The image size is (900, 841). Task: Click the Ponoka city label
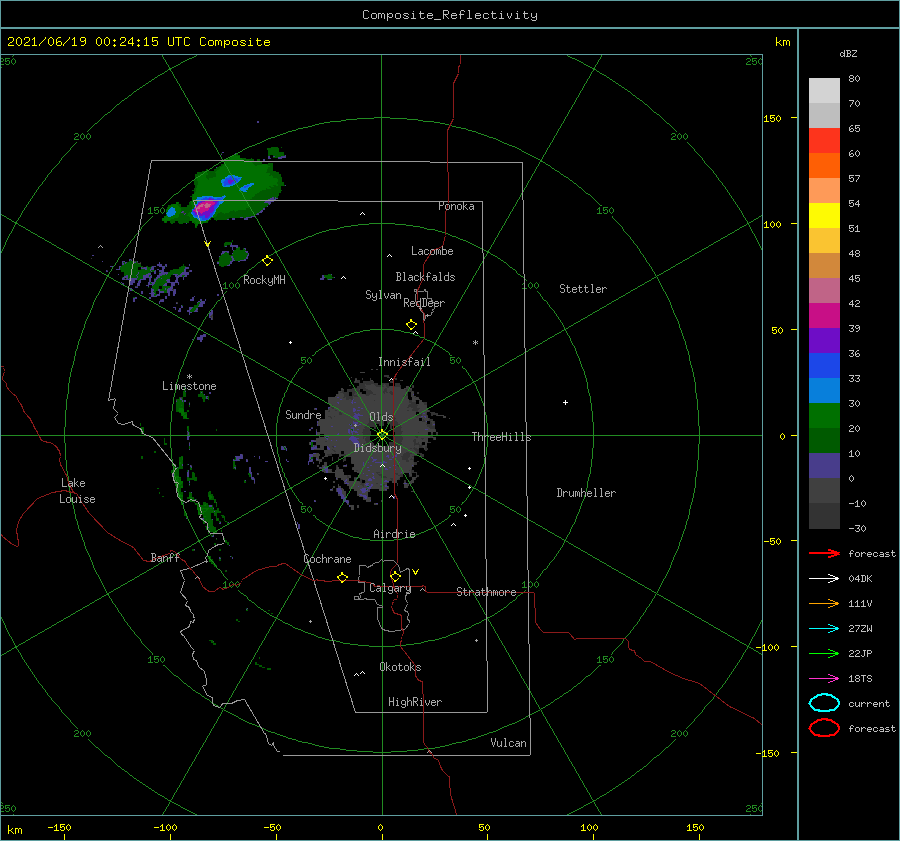click(x=456, y=206)
